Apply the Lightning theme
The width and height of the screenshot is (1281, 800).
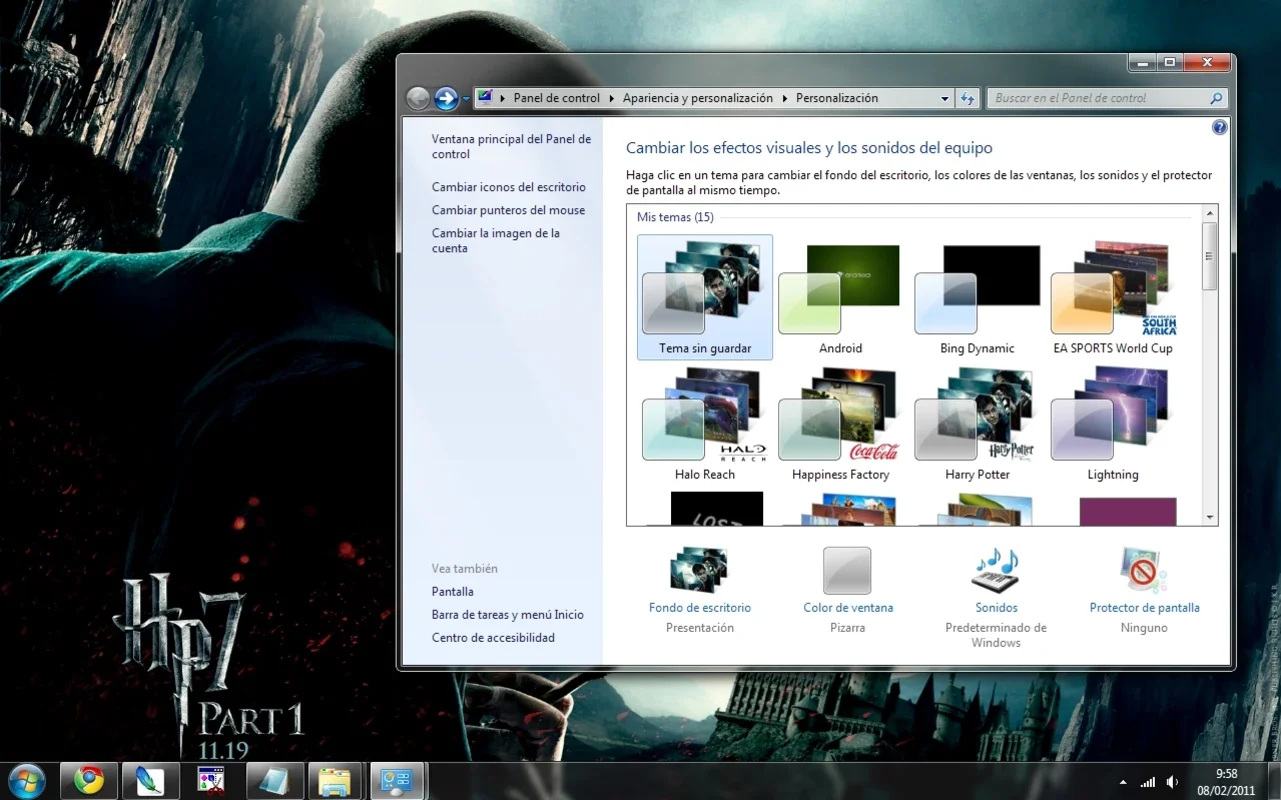pos(1113,424)
